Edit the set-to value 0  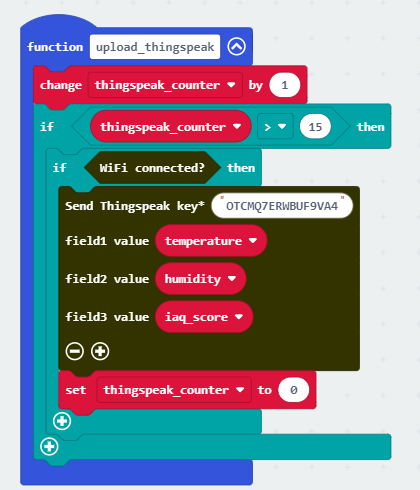[294, 390]
